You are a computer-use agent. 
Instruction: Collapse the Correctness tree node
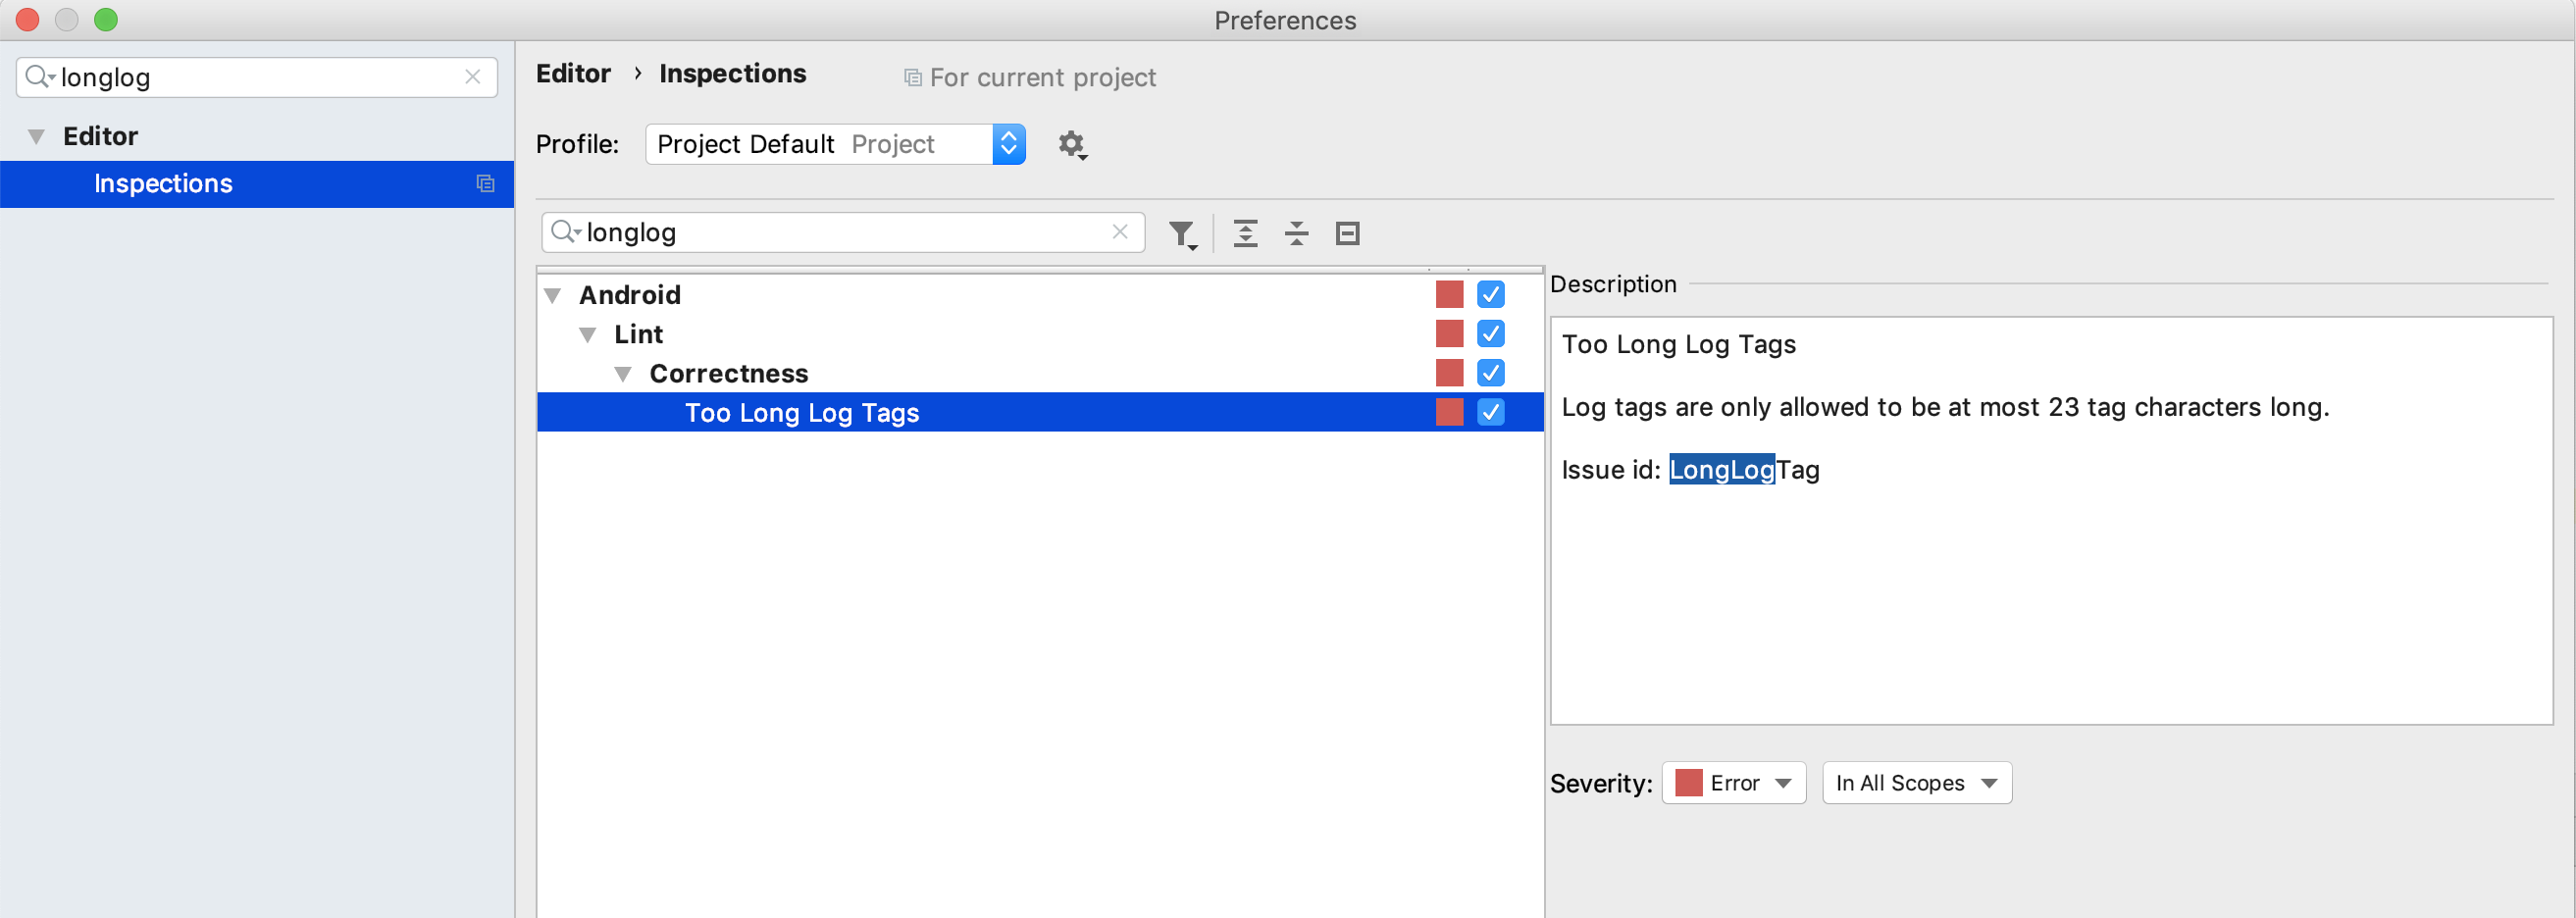[x=623, y=372]
